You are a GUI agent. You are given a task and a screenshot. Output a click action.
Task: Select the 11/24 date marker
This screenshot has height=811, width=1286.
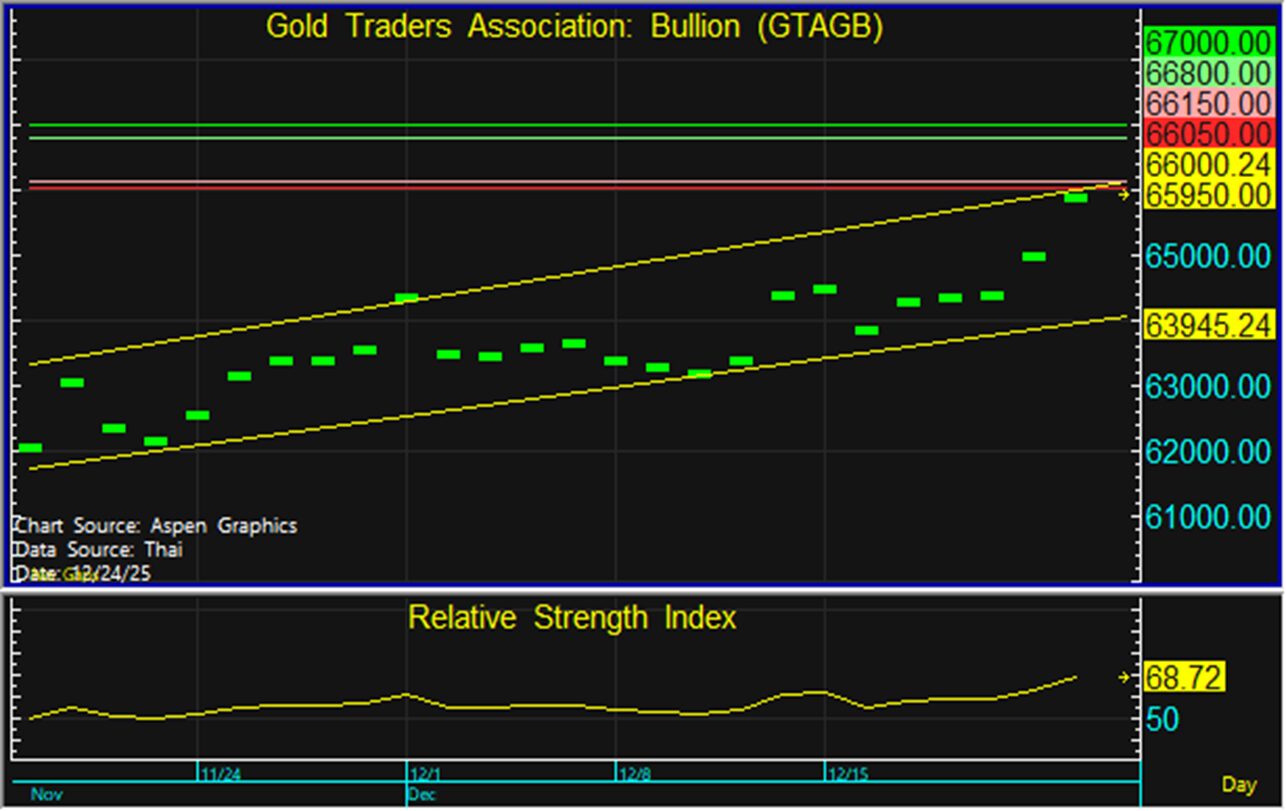[x=219, y=774]
